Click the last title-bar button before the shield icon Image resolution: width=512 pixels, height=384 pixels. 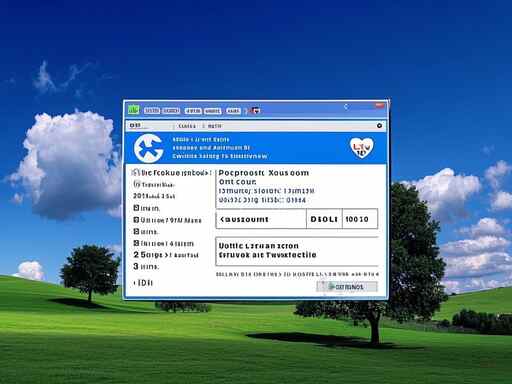[x=233, y=111]
